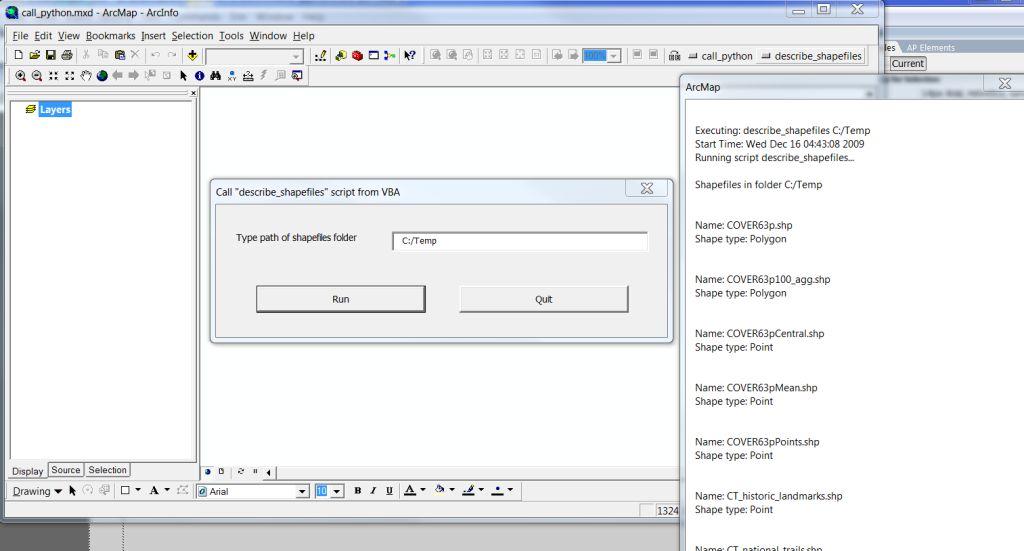Open the Bookmarks menu

110,36
